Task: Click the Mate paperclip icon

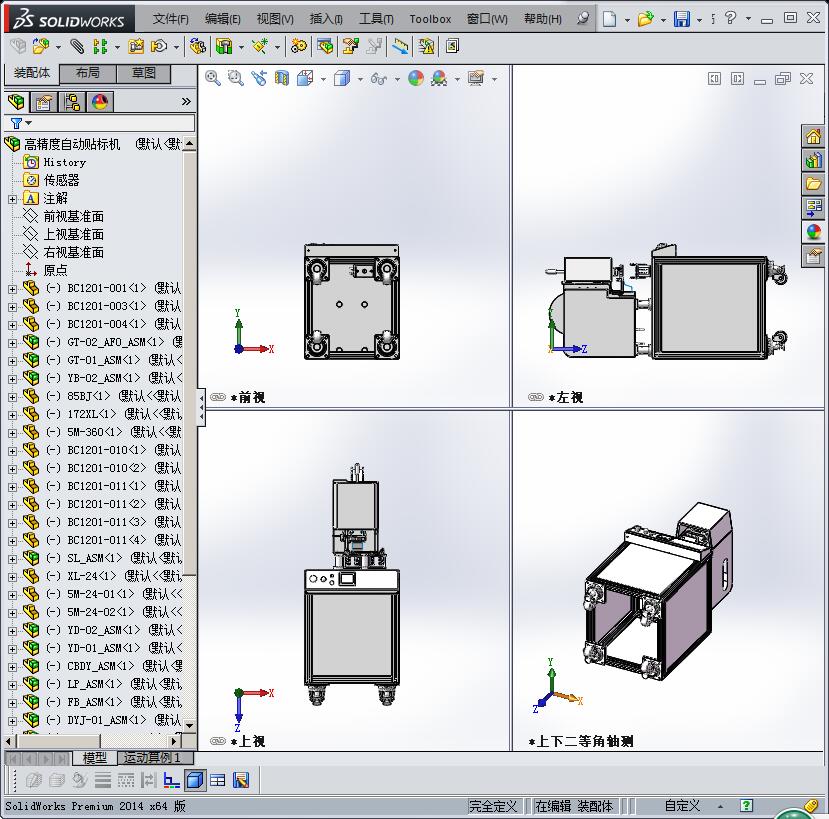Action: pyautogui.click(x=77, y=47)
